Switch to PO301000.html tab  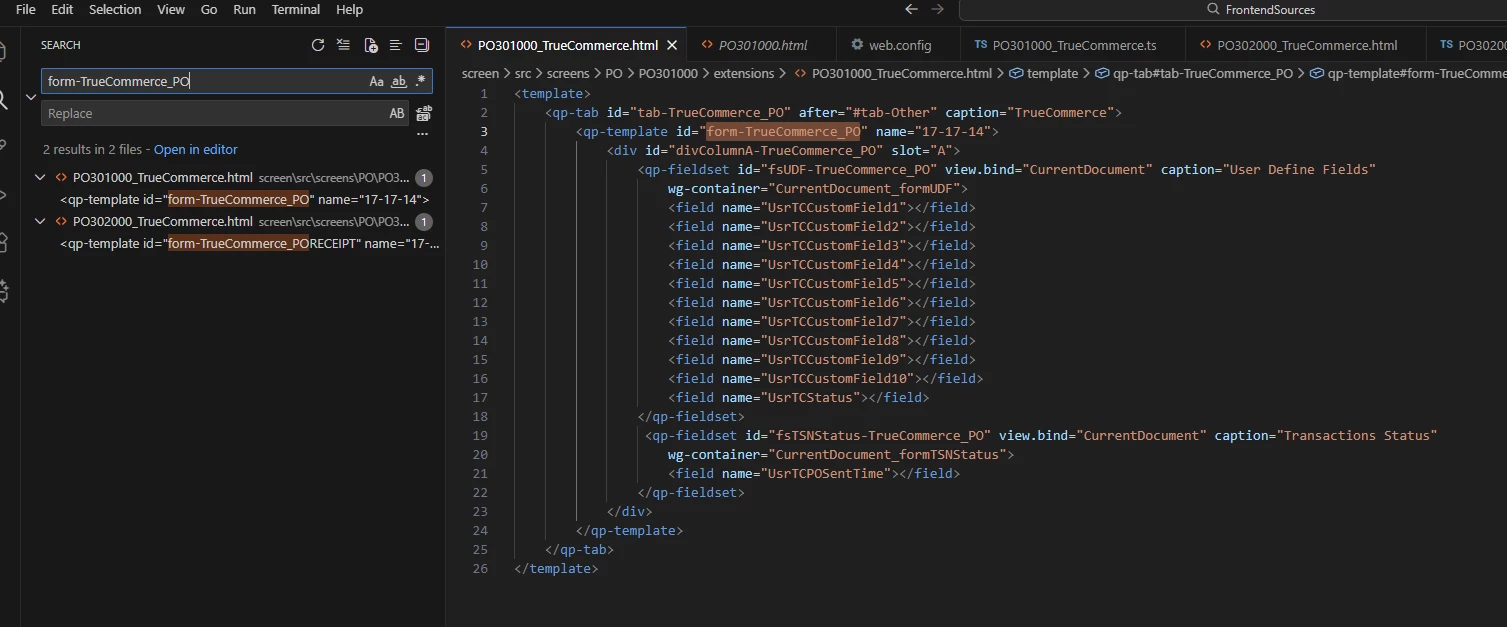coord(762,45)
